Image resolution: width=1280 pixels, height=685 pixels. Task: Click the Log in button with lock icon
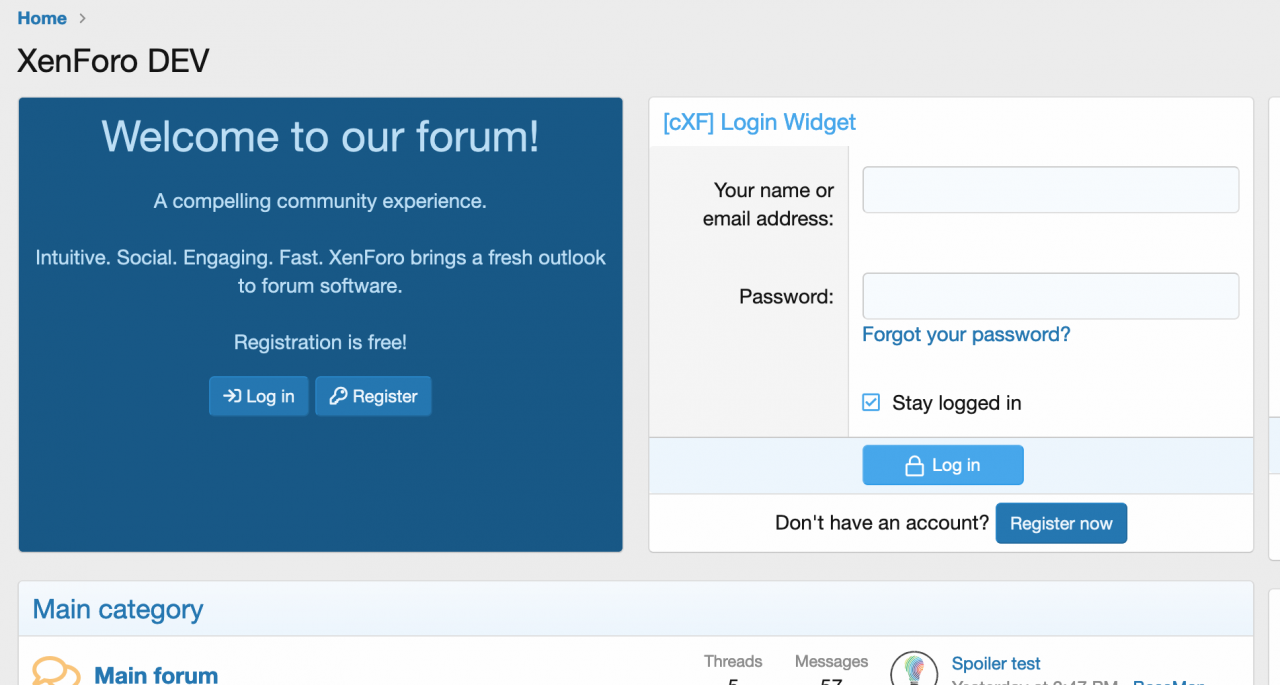[x=943, y=465]
